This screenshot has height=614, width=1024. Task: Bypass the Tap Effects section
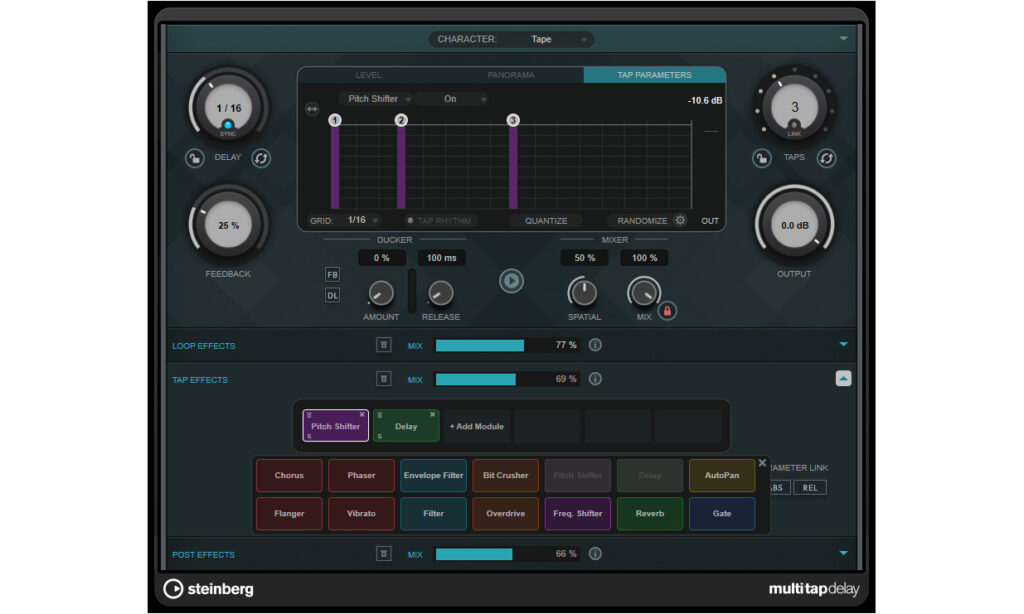click(383, 379)
